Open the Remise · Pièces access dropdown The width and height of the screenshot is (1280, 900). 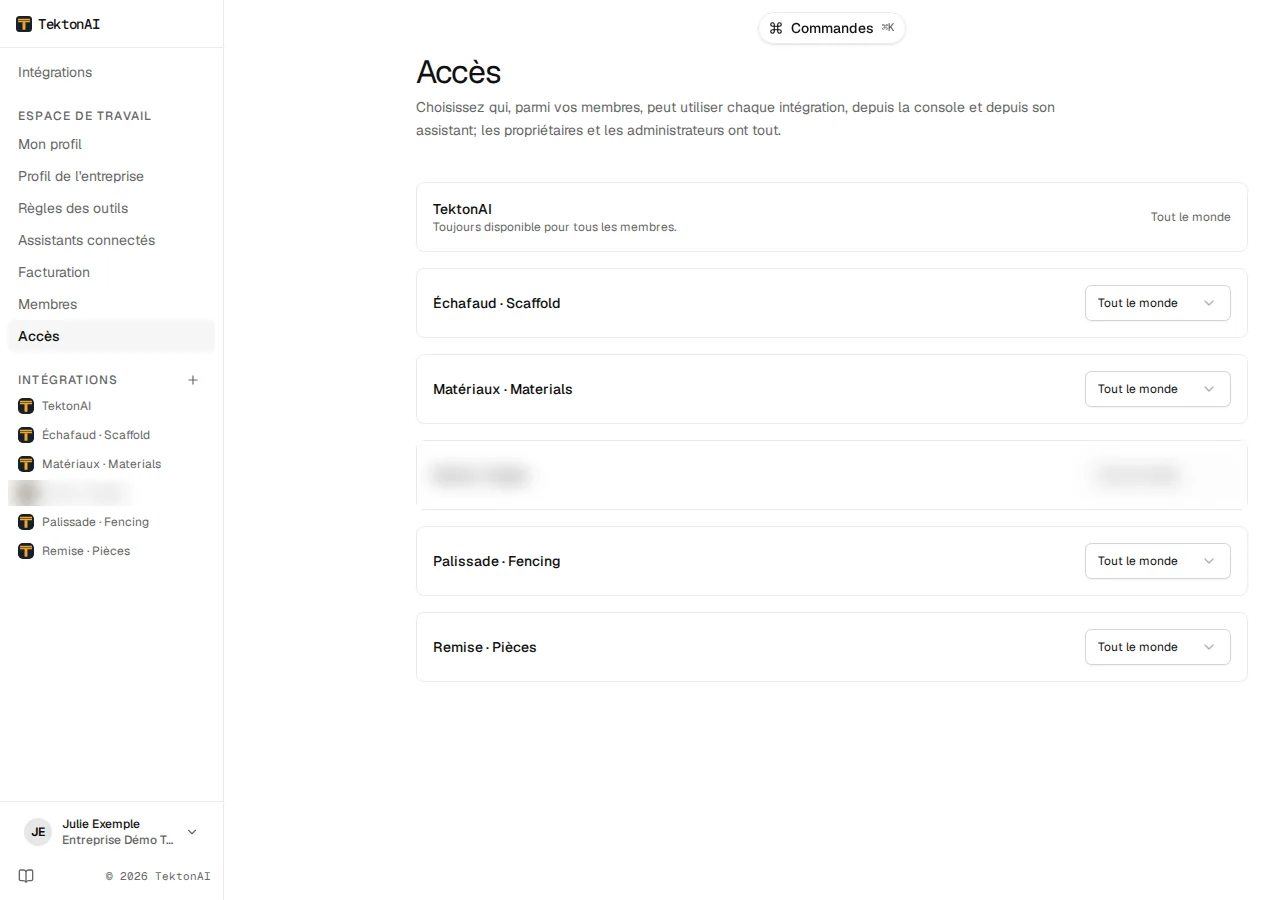(1157, 647)
